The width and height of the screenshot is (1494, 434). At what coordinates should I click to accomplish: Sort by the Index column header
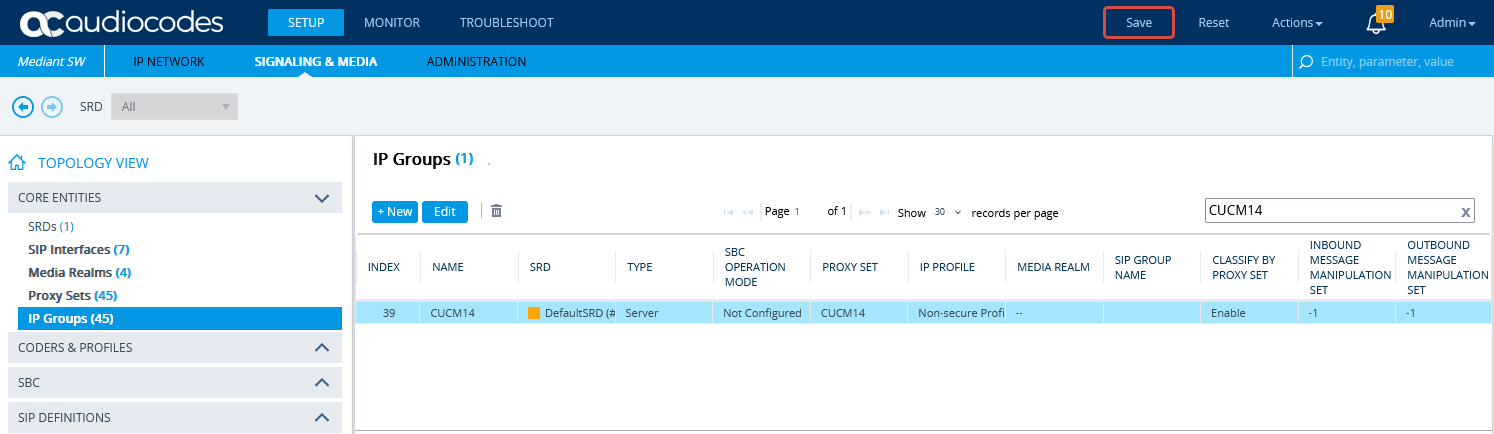tap(384, 268)
